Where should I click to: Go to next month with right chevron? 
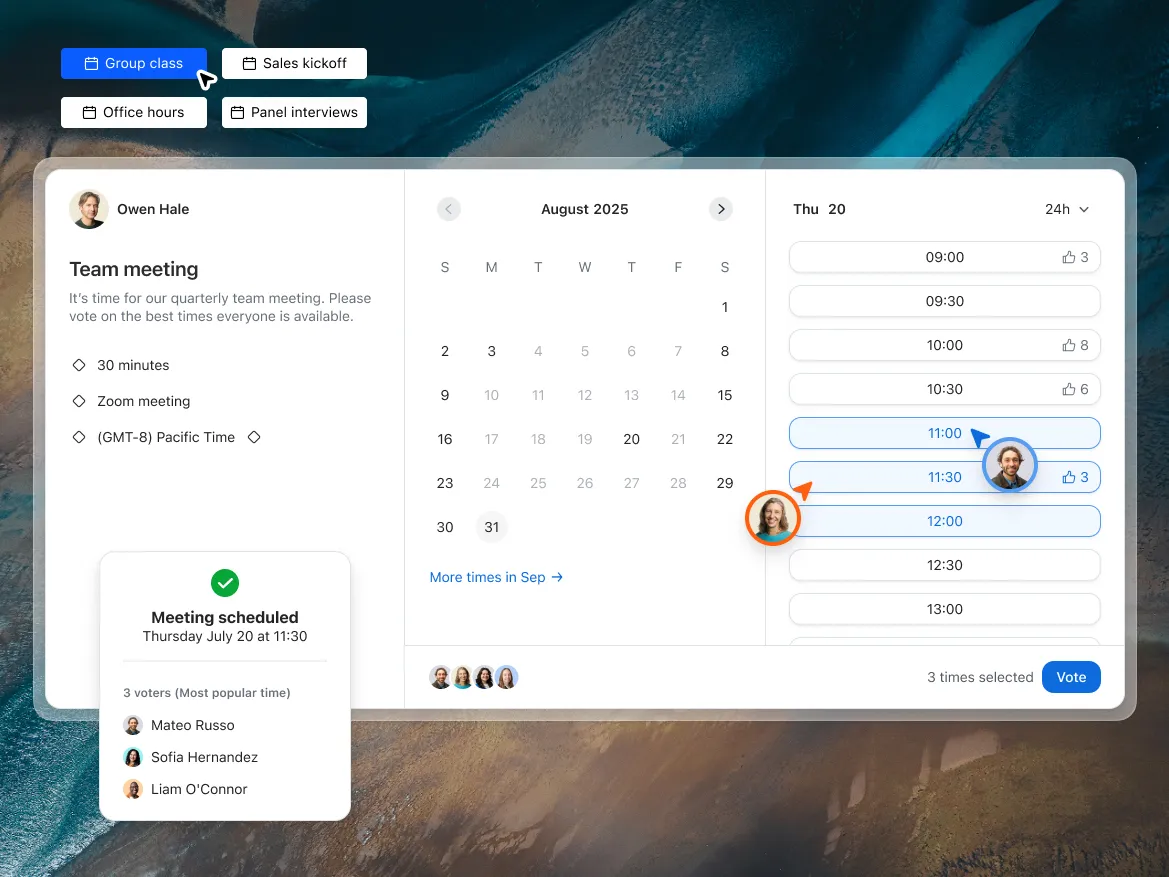tap(721, 210)
